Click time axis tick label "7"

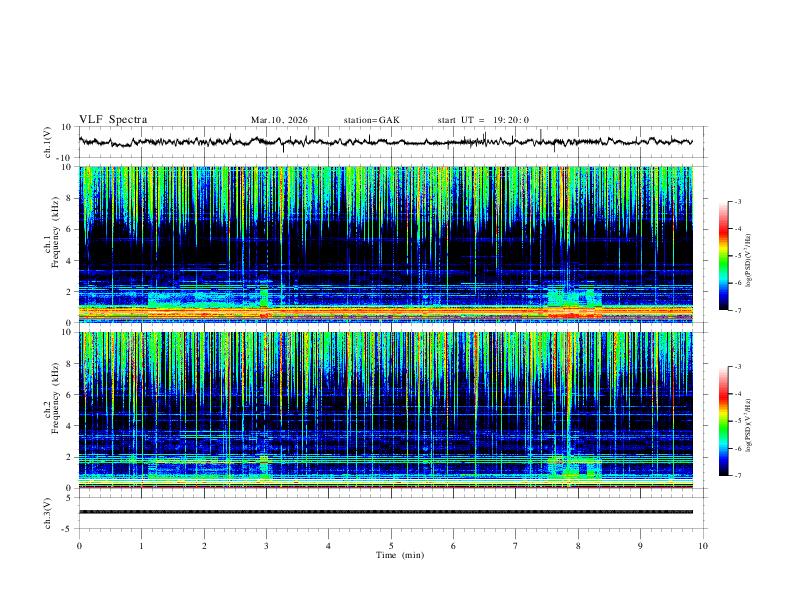click(516, 546)
